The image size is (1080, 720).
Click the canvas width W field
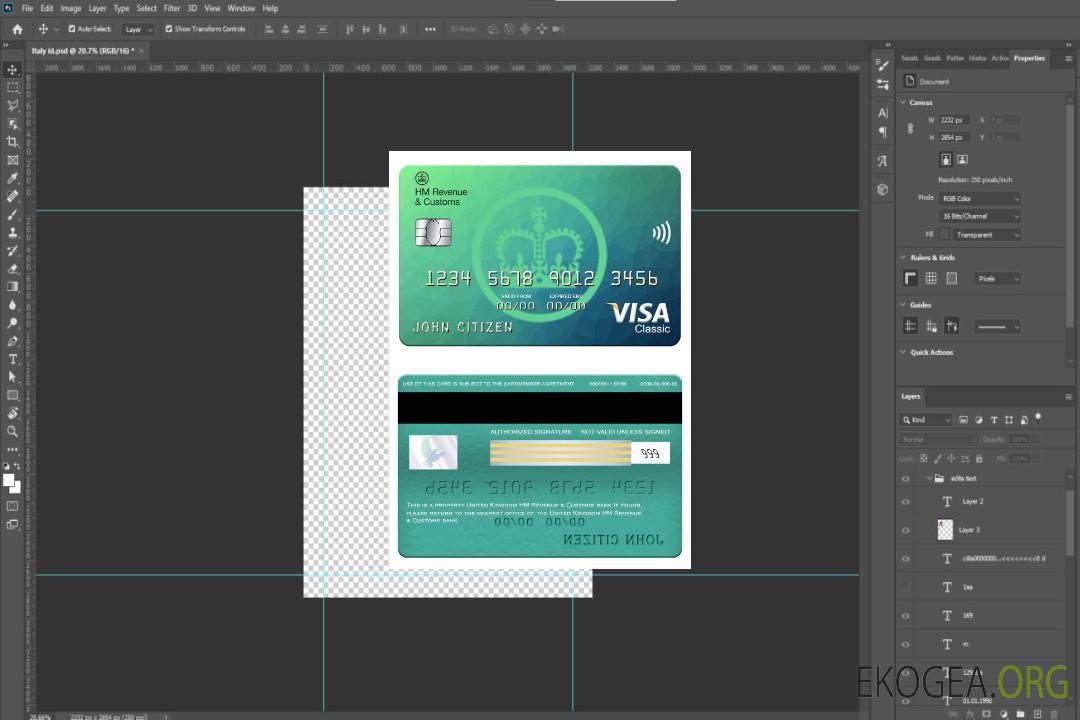954,120
